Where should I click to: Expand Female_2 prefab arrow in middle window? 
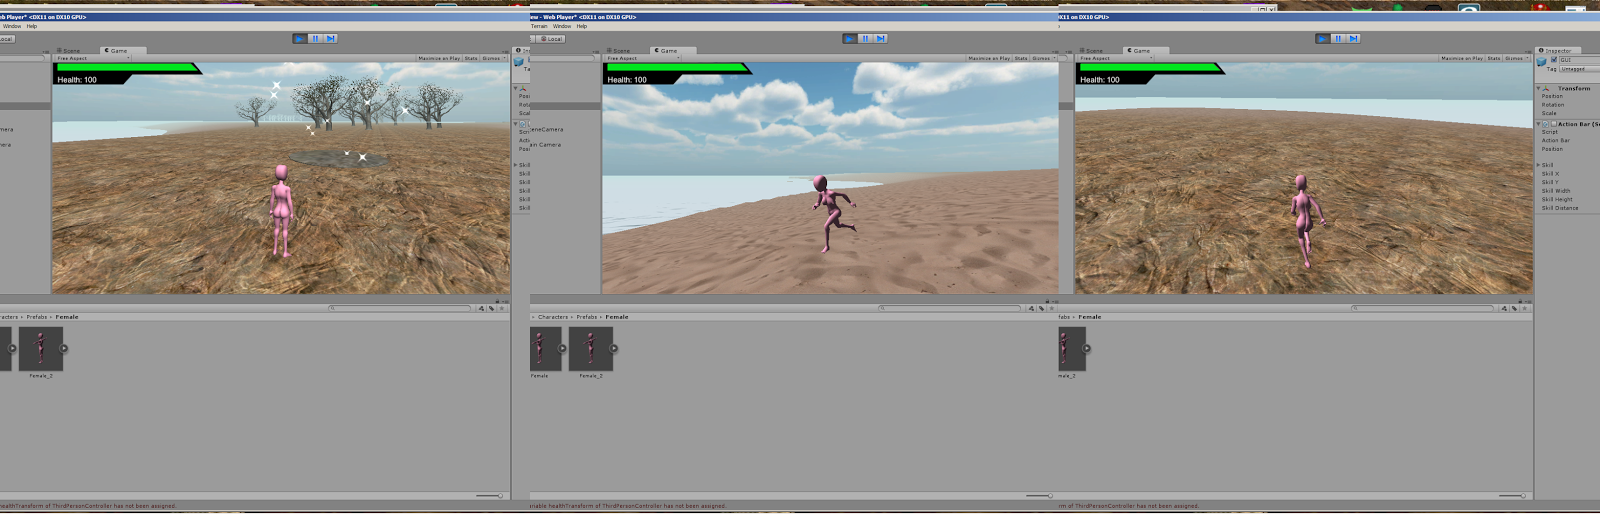coord(614,349)
